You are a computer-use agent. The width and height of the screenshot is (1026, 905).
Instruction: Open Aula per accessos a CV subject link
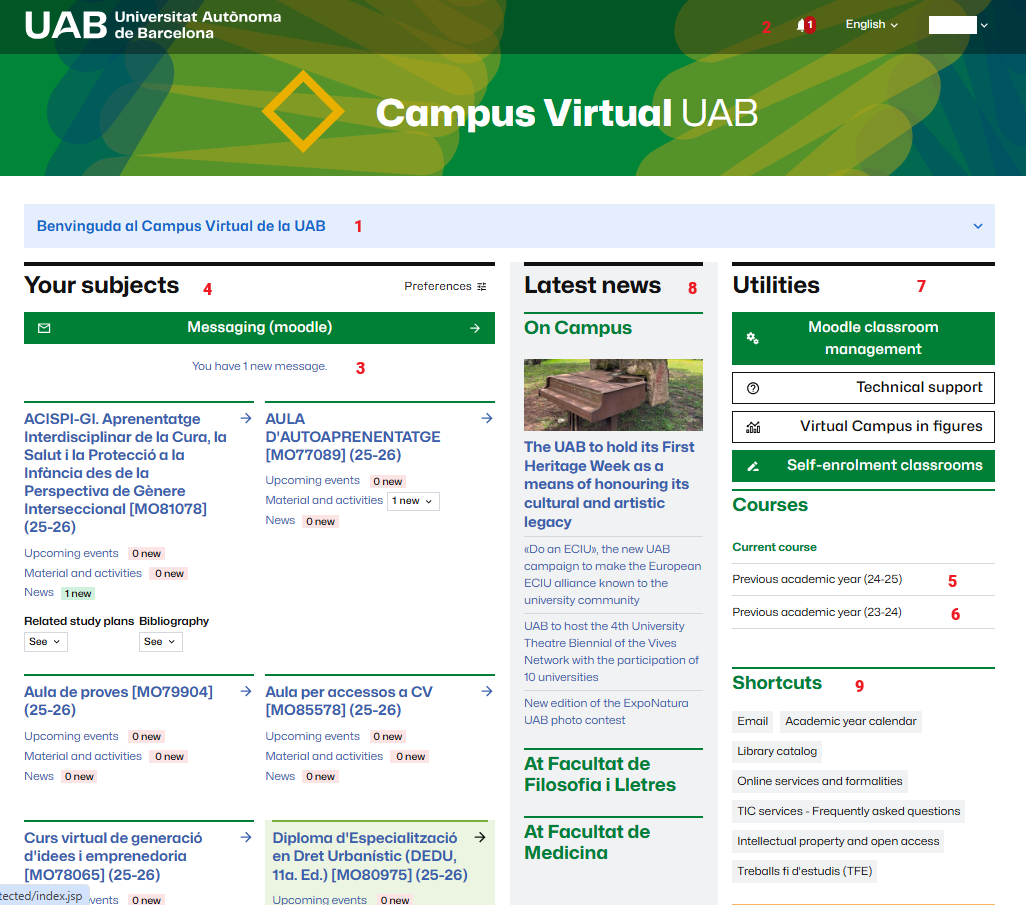tap(349, 701)
